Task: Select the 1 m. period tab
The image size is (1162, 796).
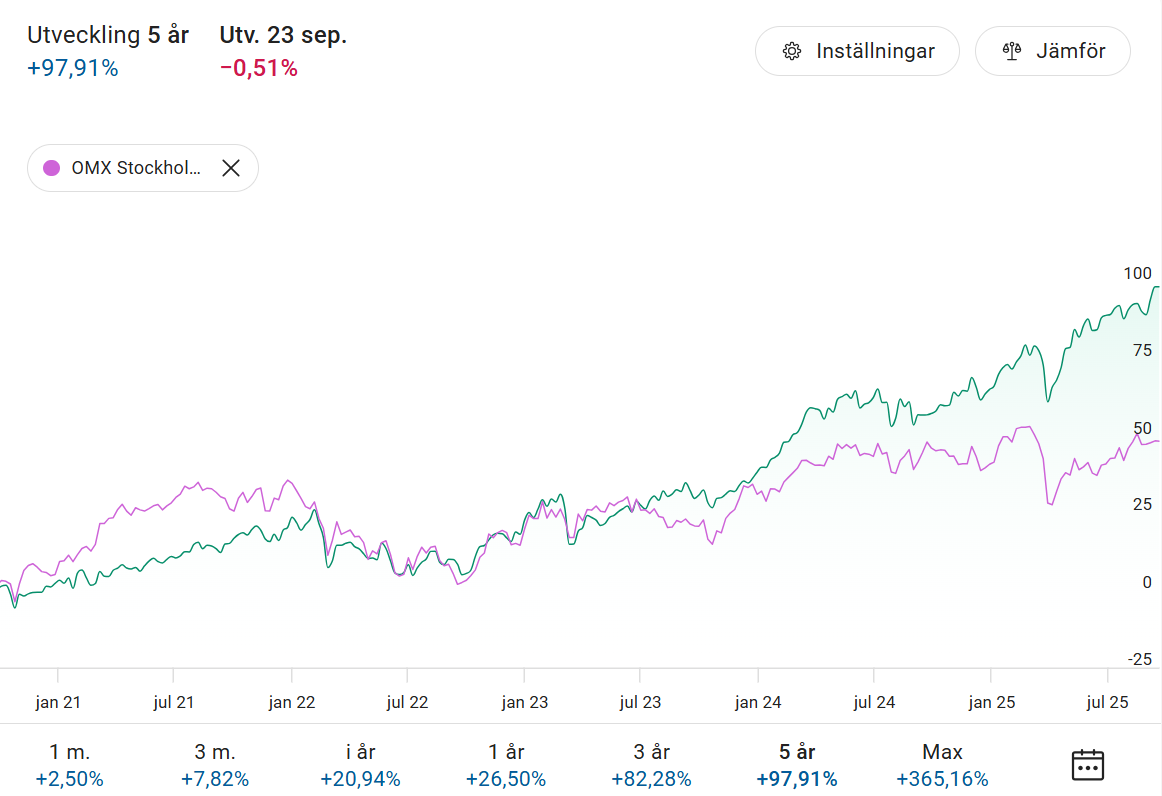Action: (69, 765)
